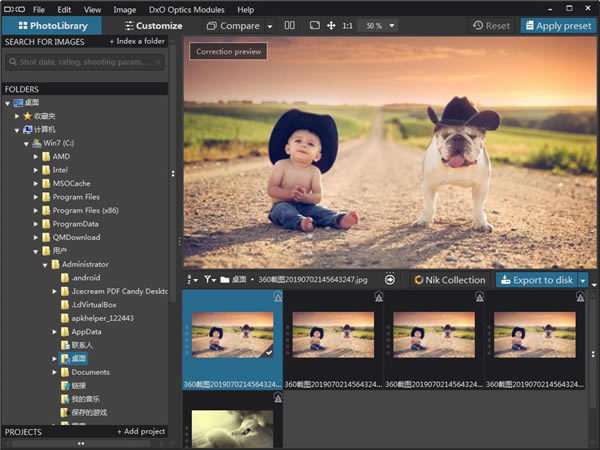Expand the AMD folder
The width and height of the screenshot is (600, 450).
click(x=36, y=157)
